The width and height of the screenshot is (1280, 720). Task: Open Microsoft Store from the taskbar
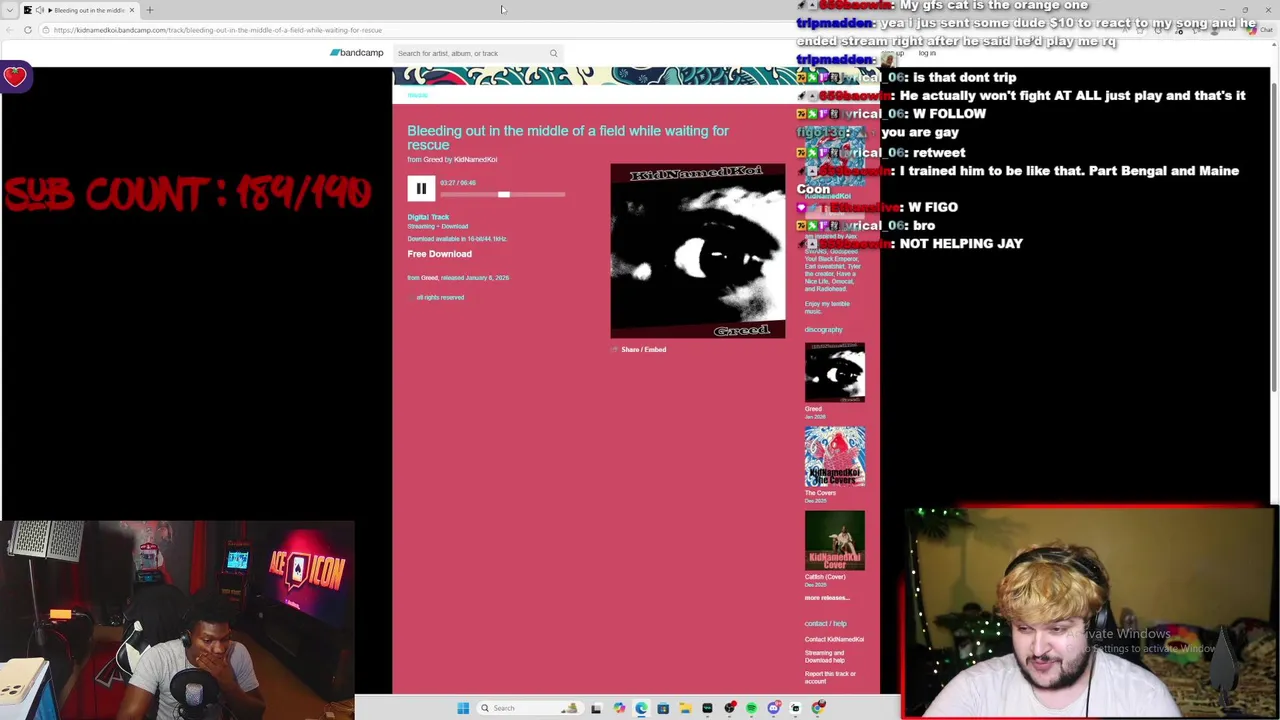point(663,708)
